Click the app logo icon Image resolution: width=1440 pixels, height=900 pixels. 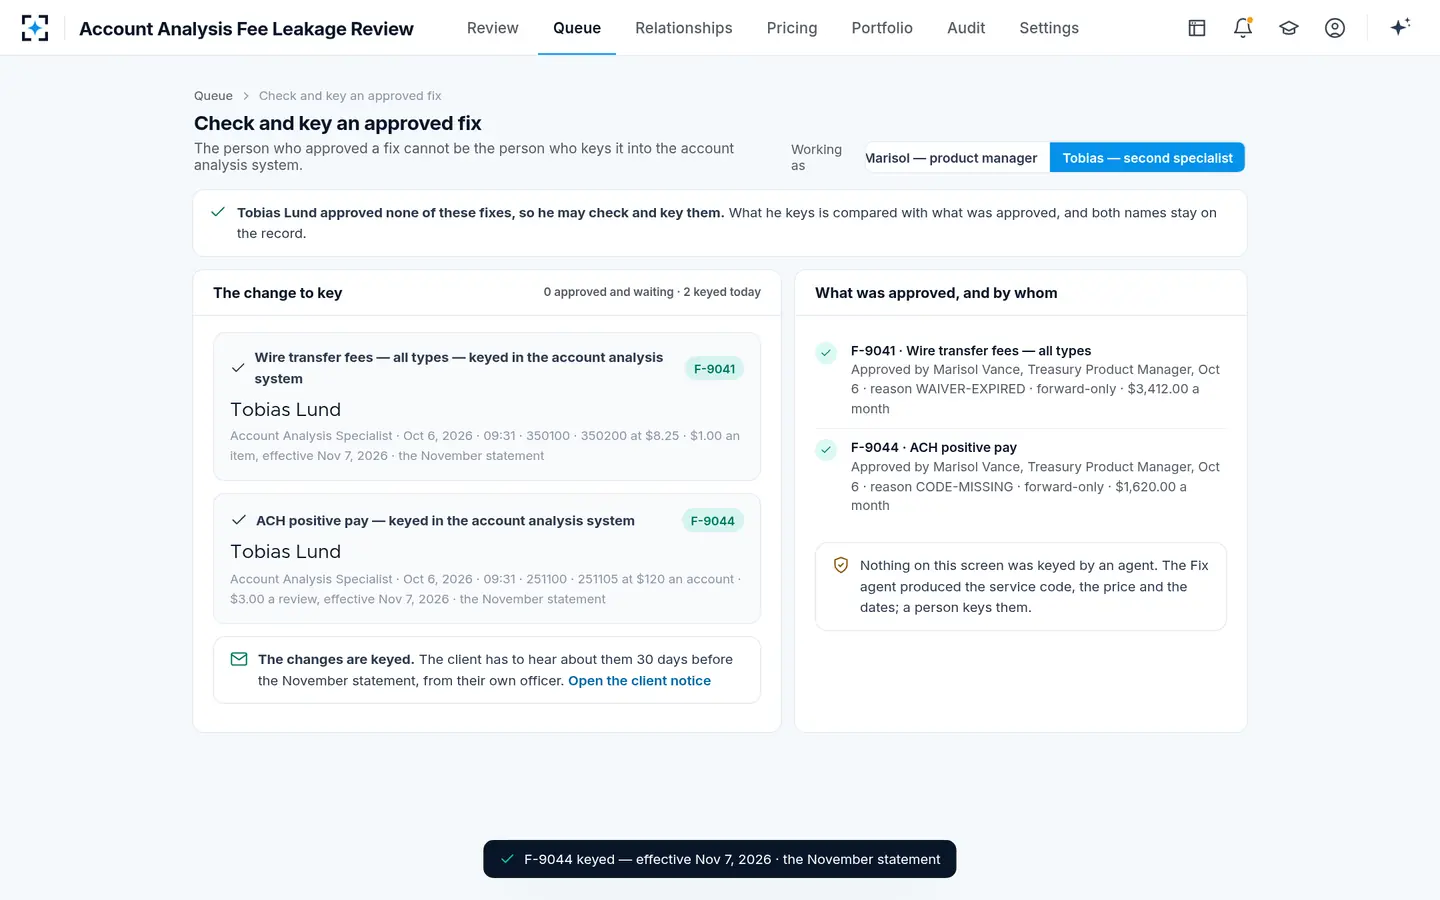[x=35, y=28]
